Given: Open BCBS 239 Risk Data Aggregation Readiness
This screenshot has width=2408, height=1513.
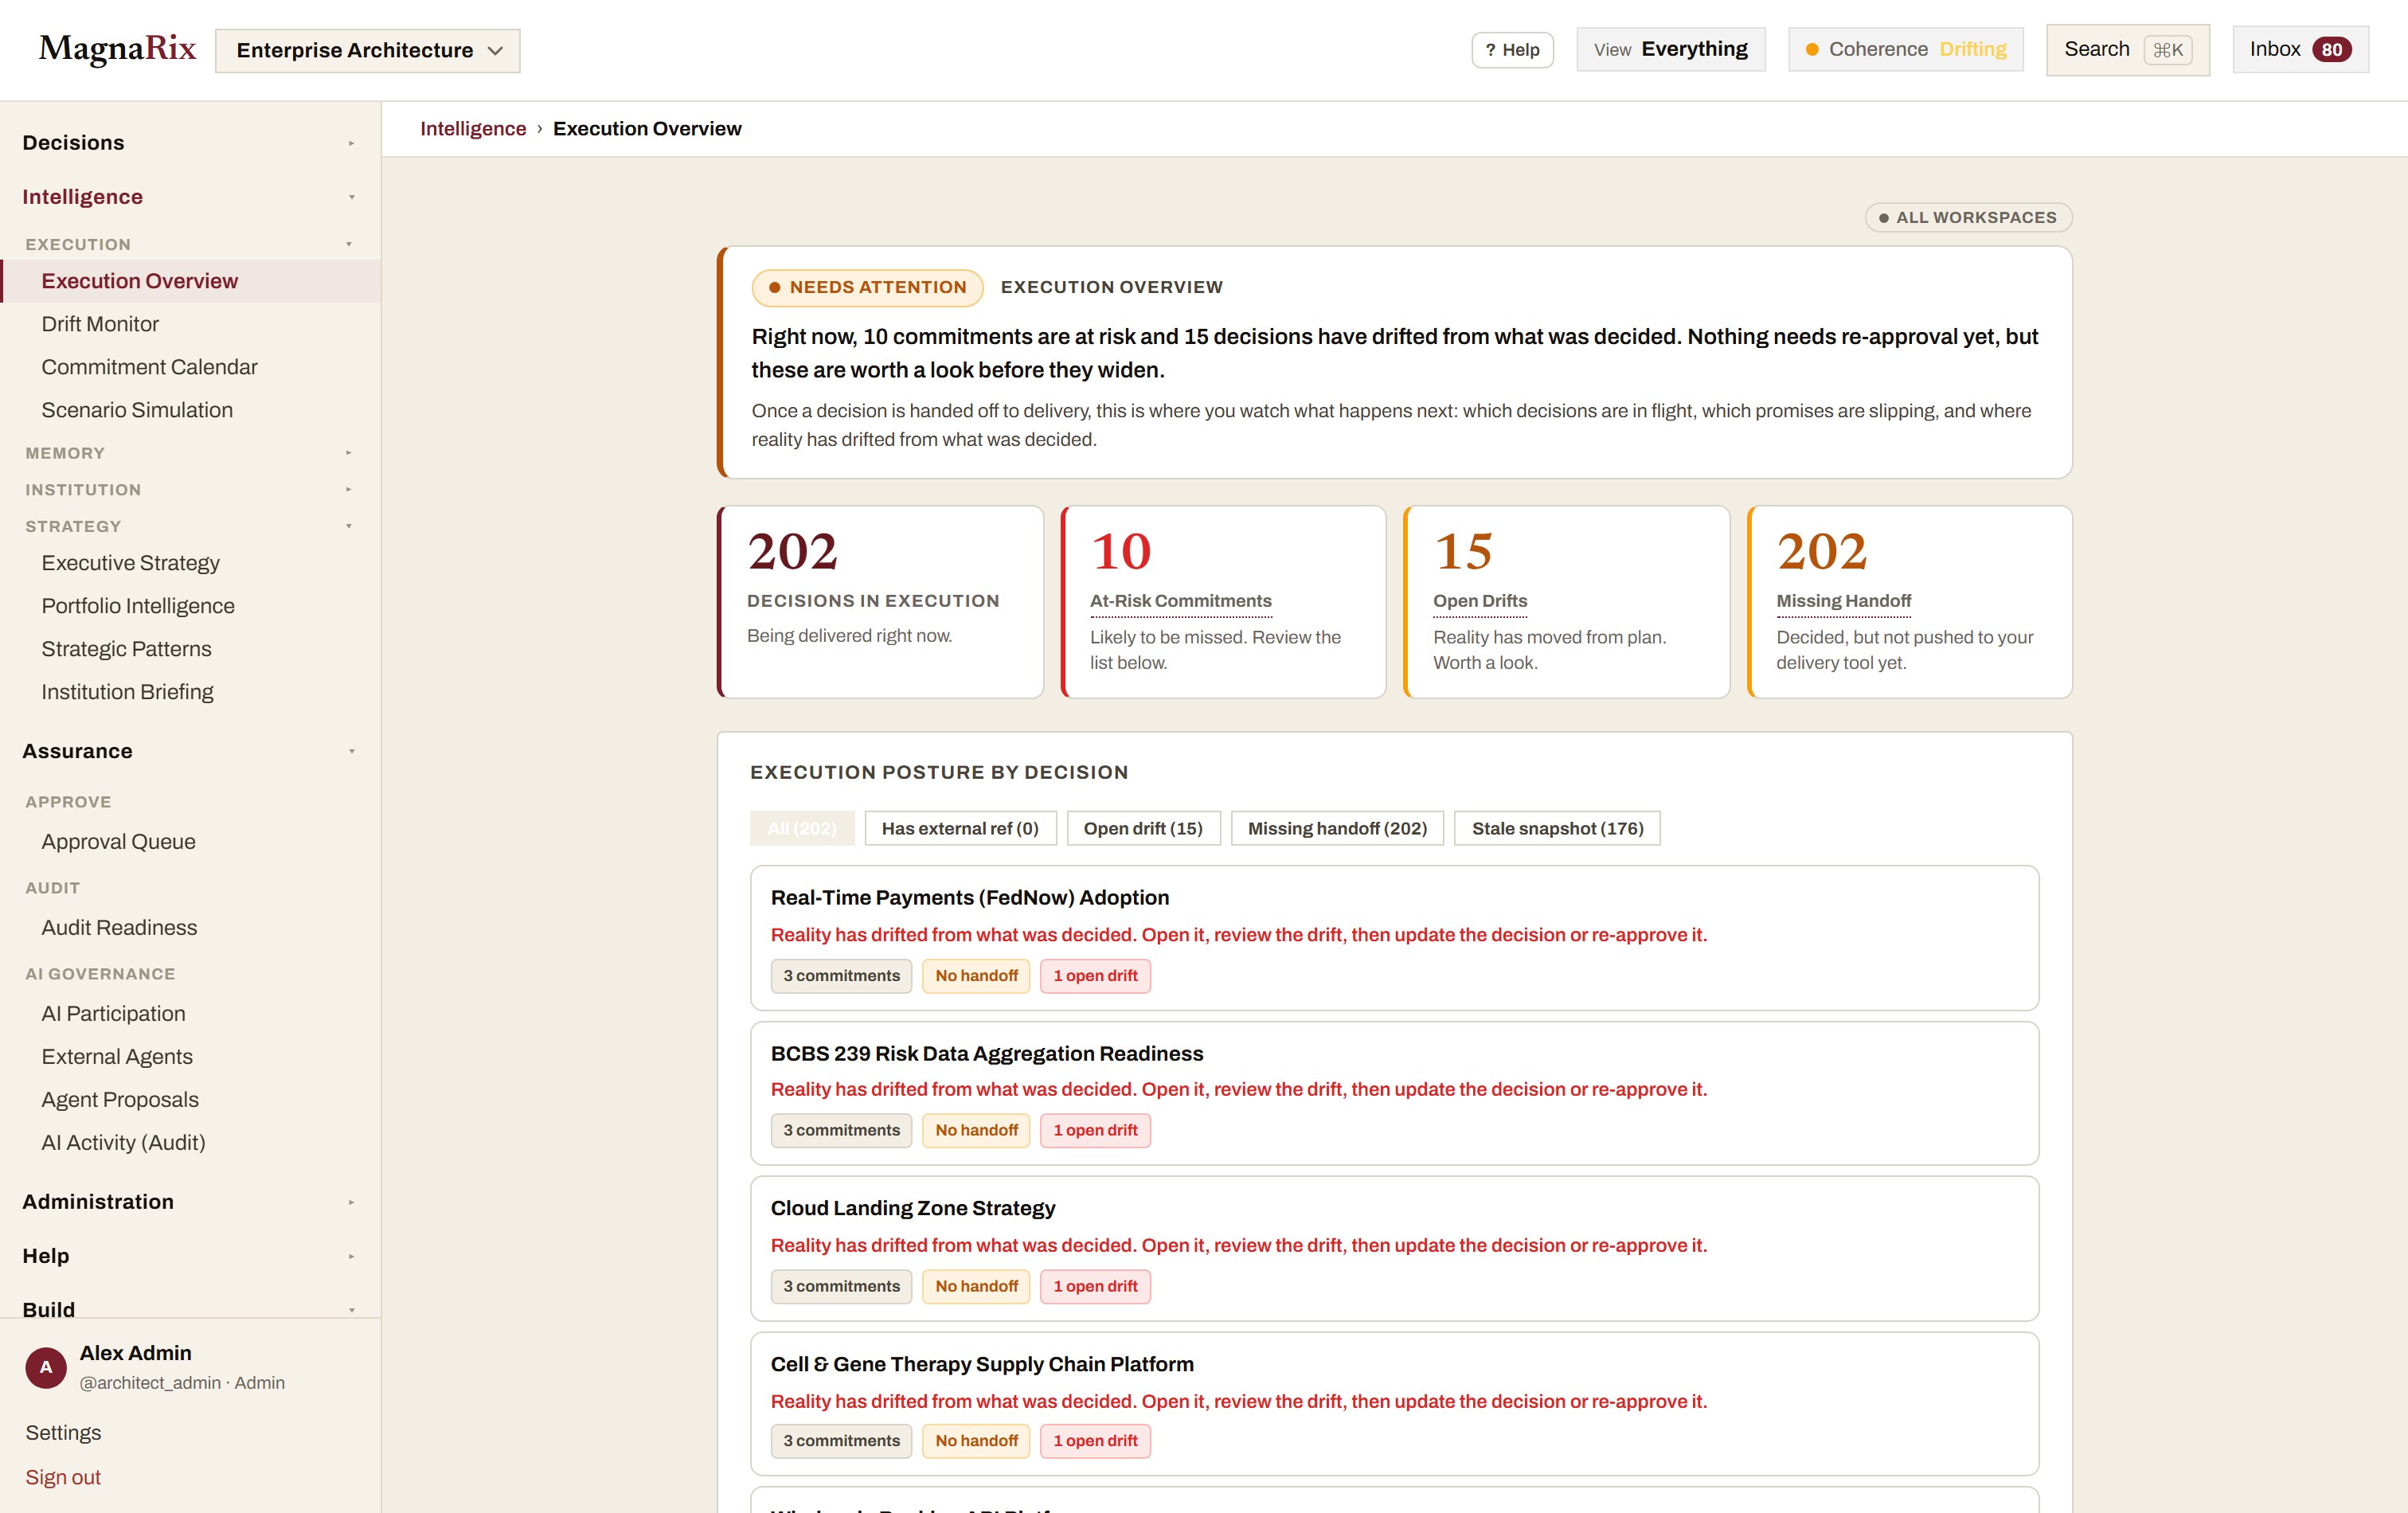Looking at the screenshot, I should (1394, 1093).
